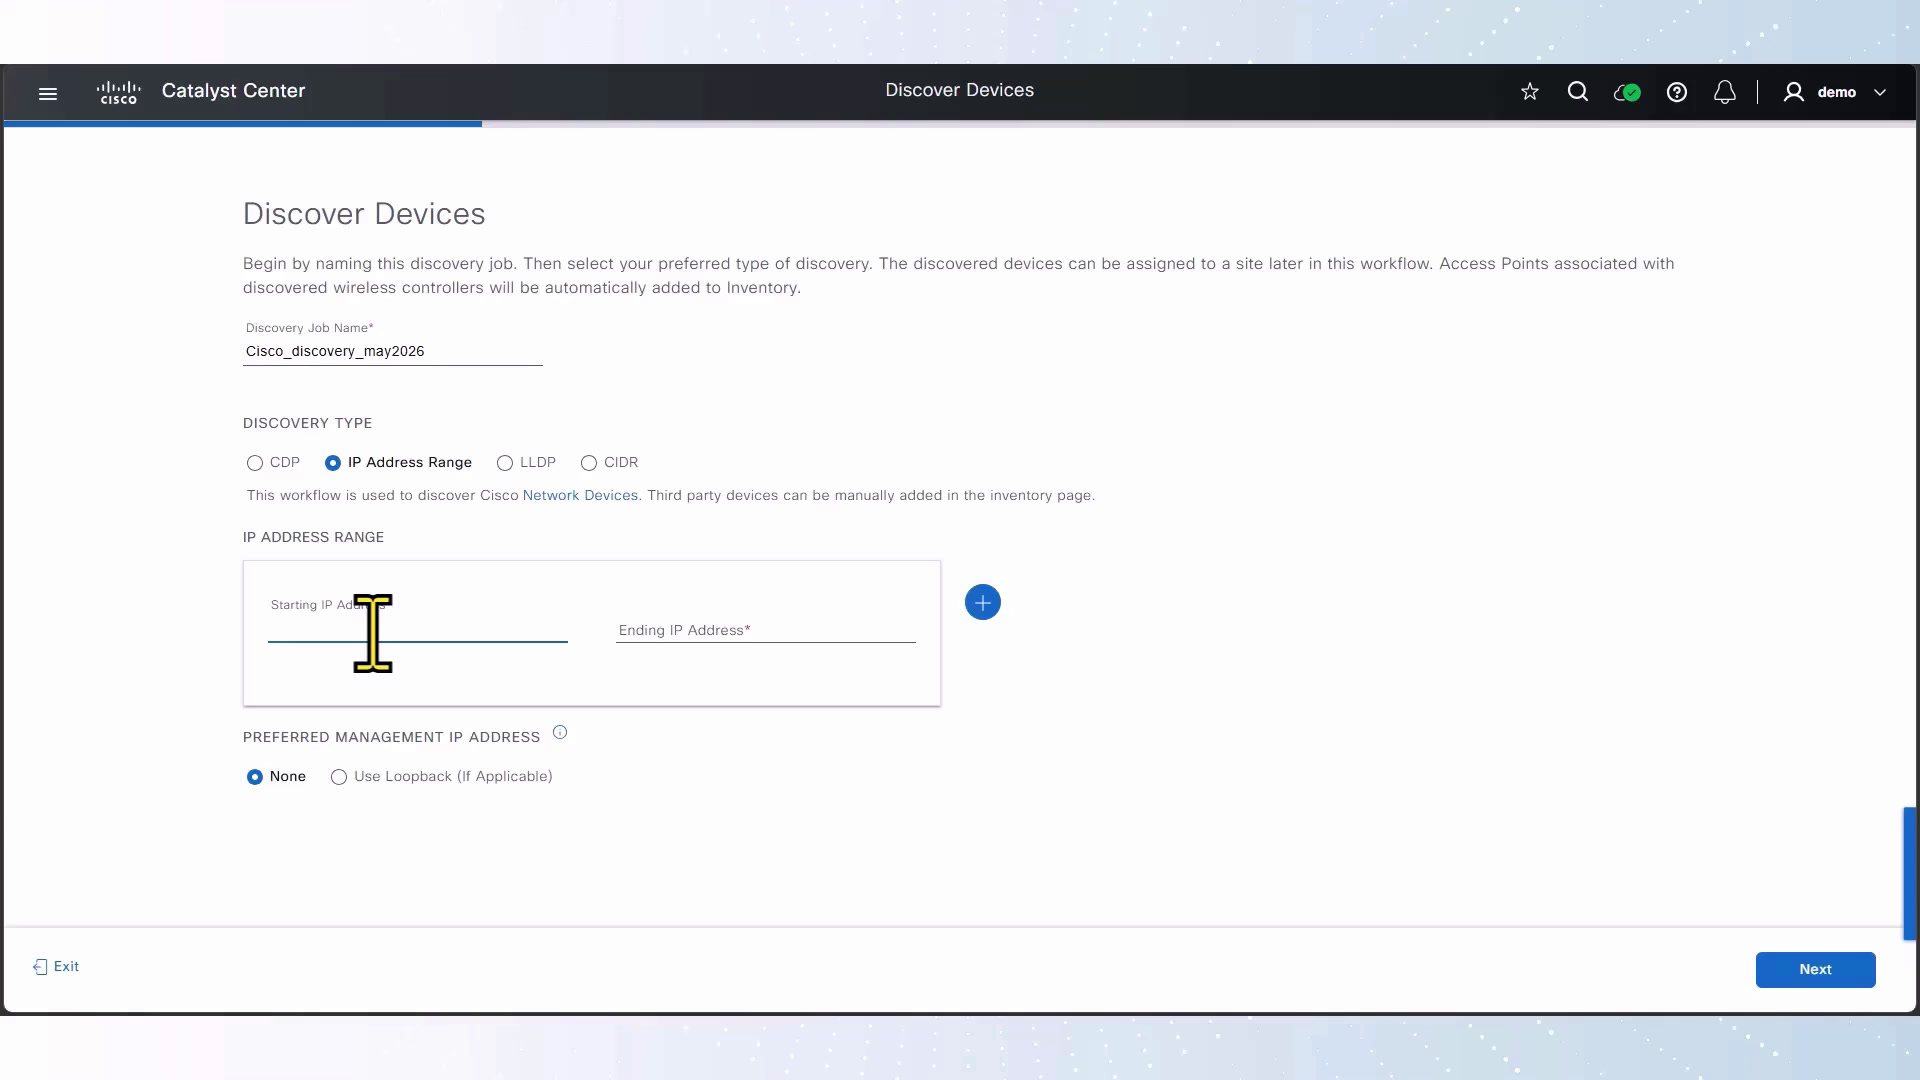This screenshot has width=1920, height=1080.
Task: Focus the Discovery Job Name field
Action: [x=392, y=352]
